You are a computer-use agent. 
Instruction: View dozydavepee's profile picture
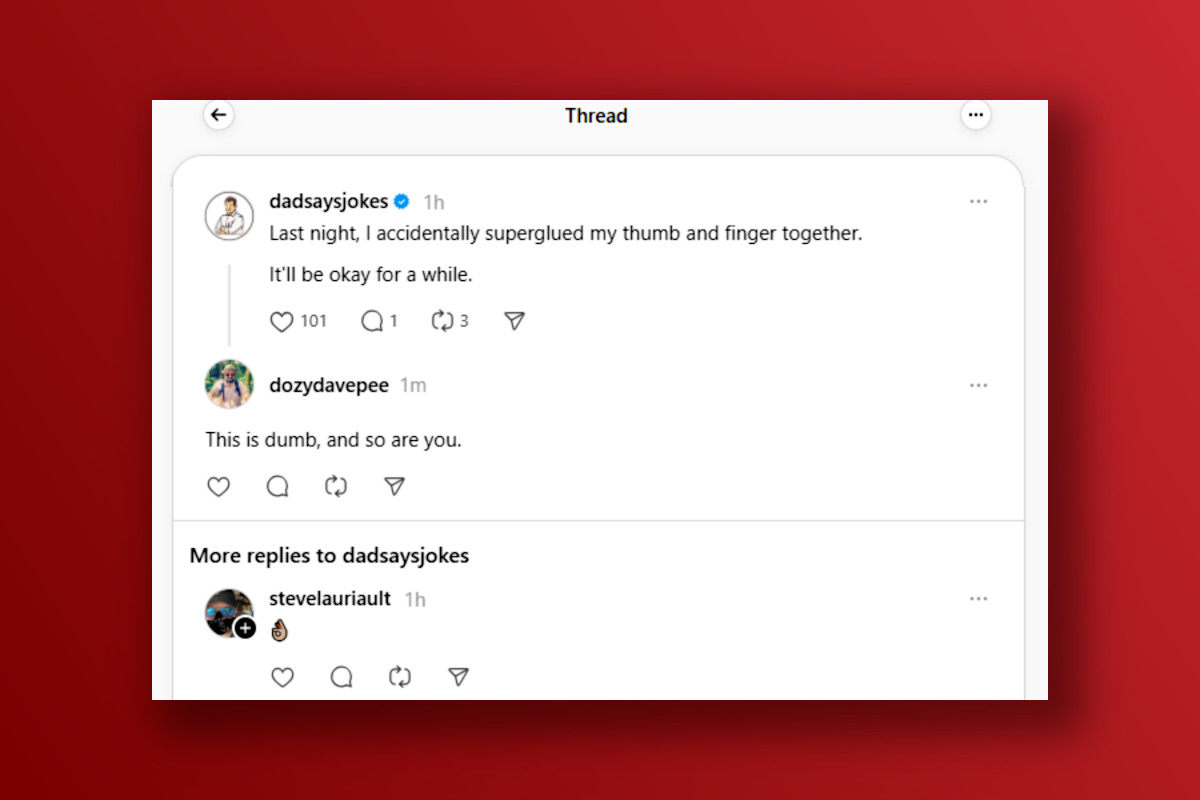pos(229,385)
